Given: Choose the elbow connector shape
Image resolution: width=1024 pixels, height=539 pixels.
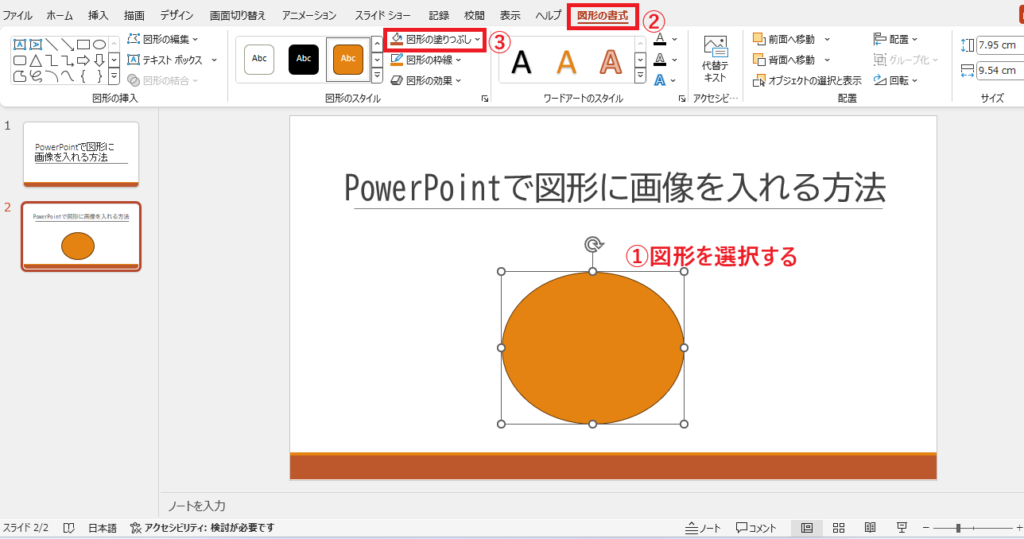Looking at the screenshot, I should pyautogui.click(x=52, y=61).
